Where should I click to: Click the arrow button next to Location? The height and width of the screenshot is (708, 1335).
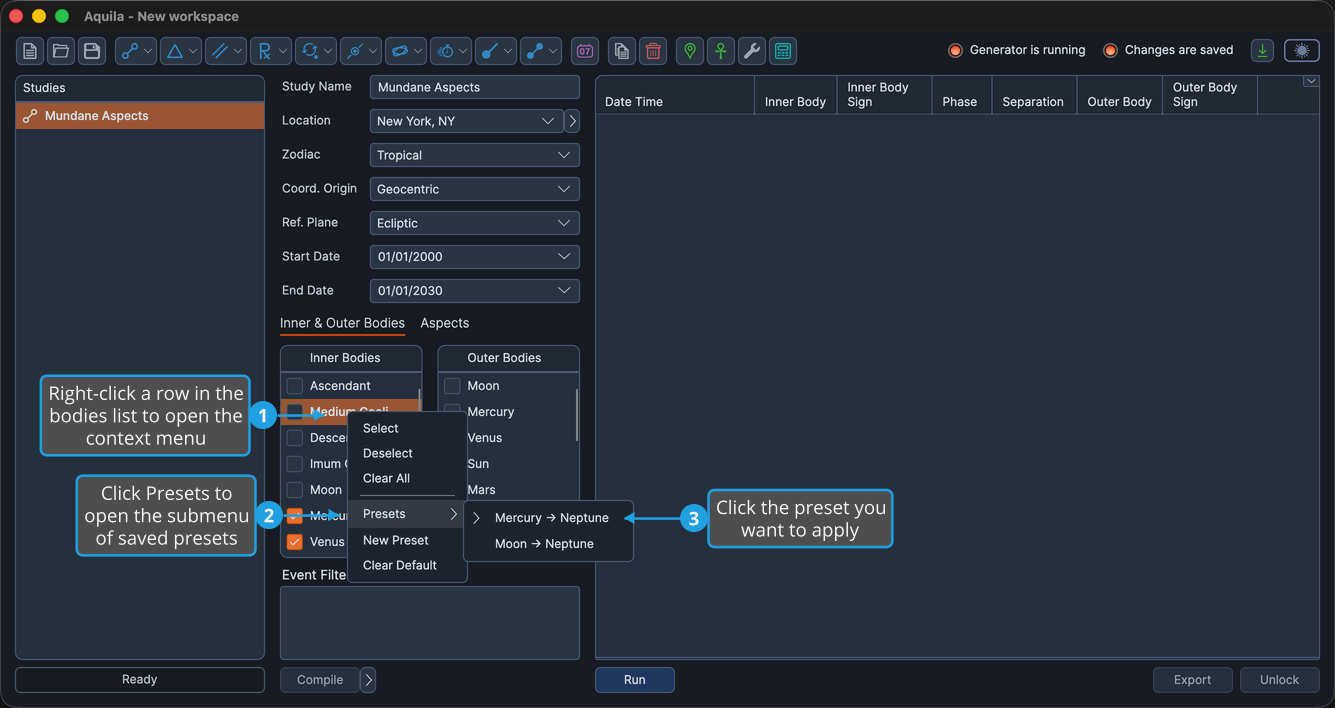(x=572, y=121)
